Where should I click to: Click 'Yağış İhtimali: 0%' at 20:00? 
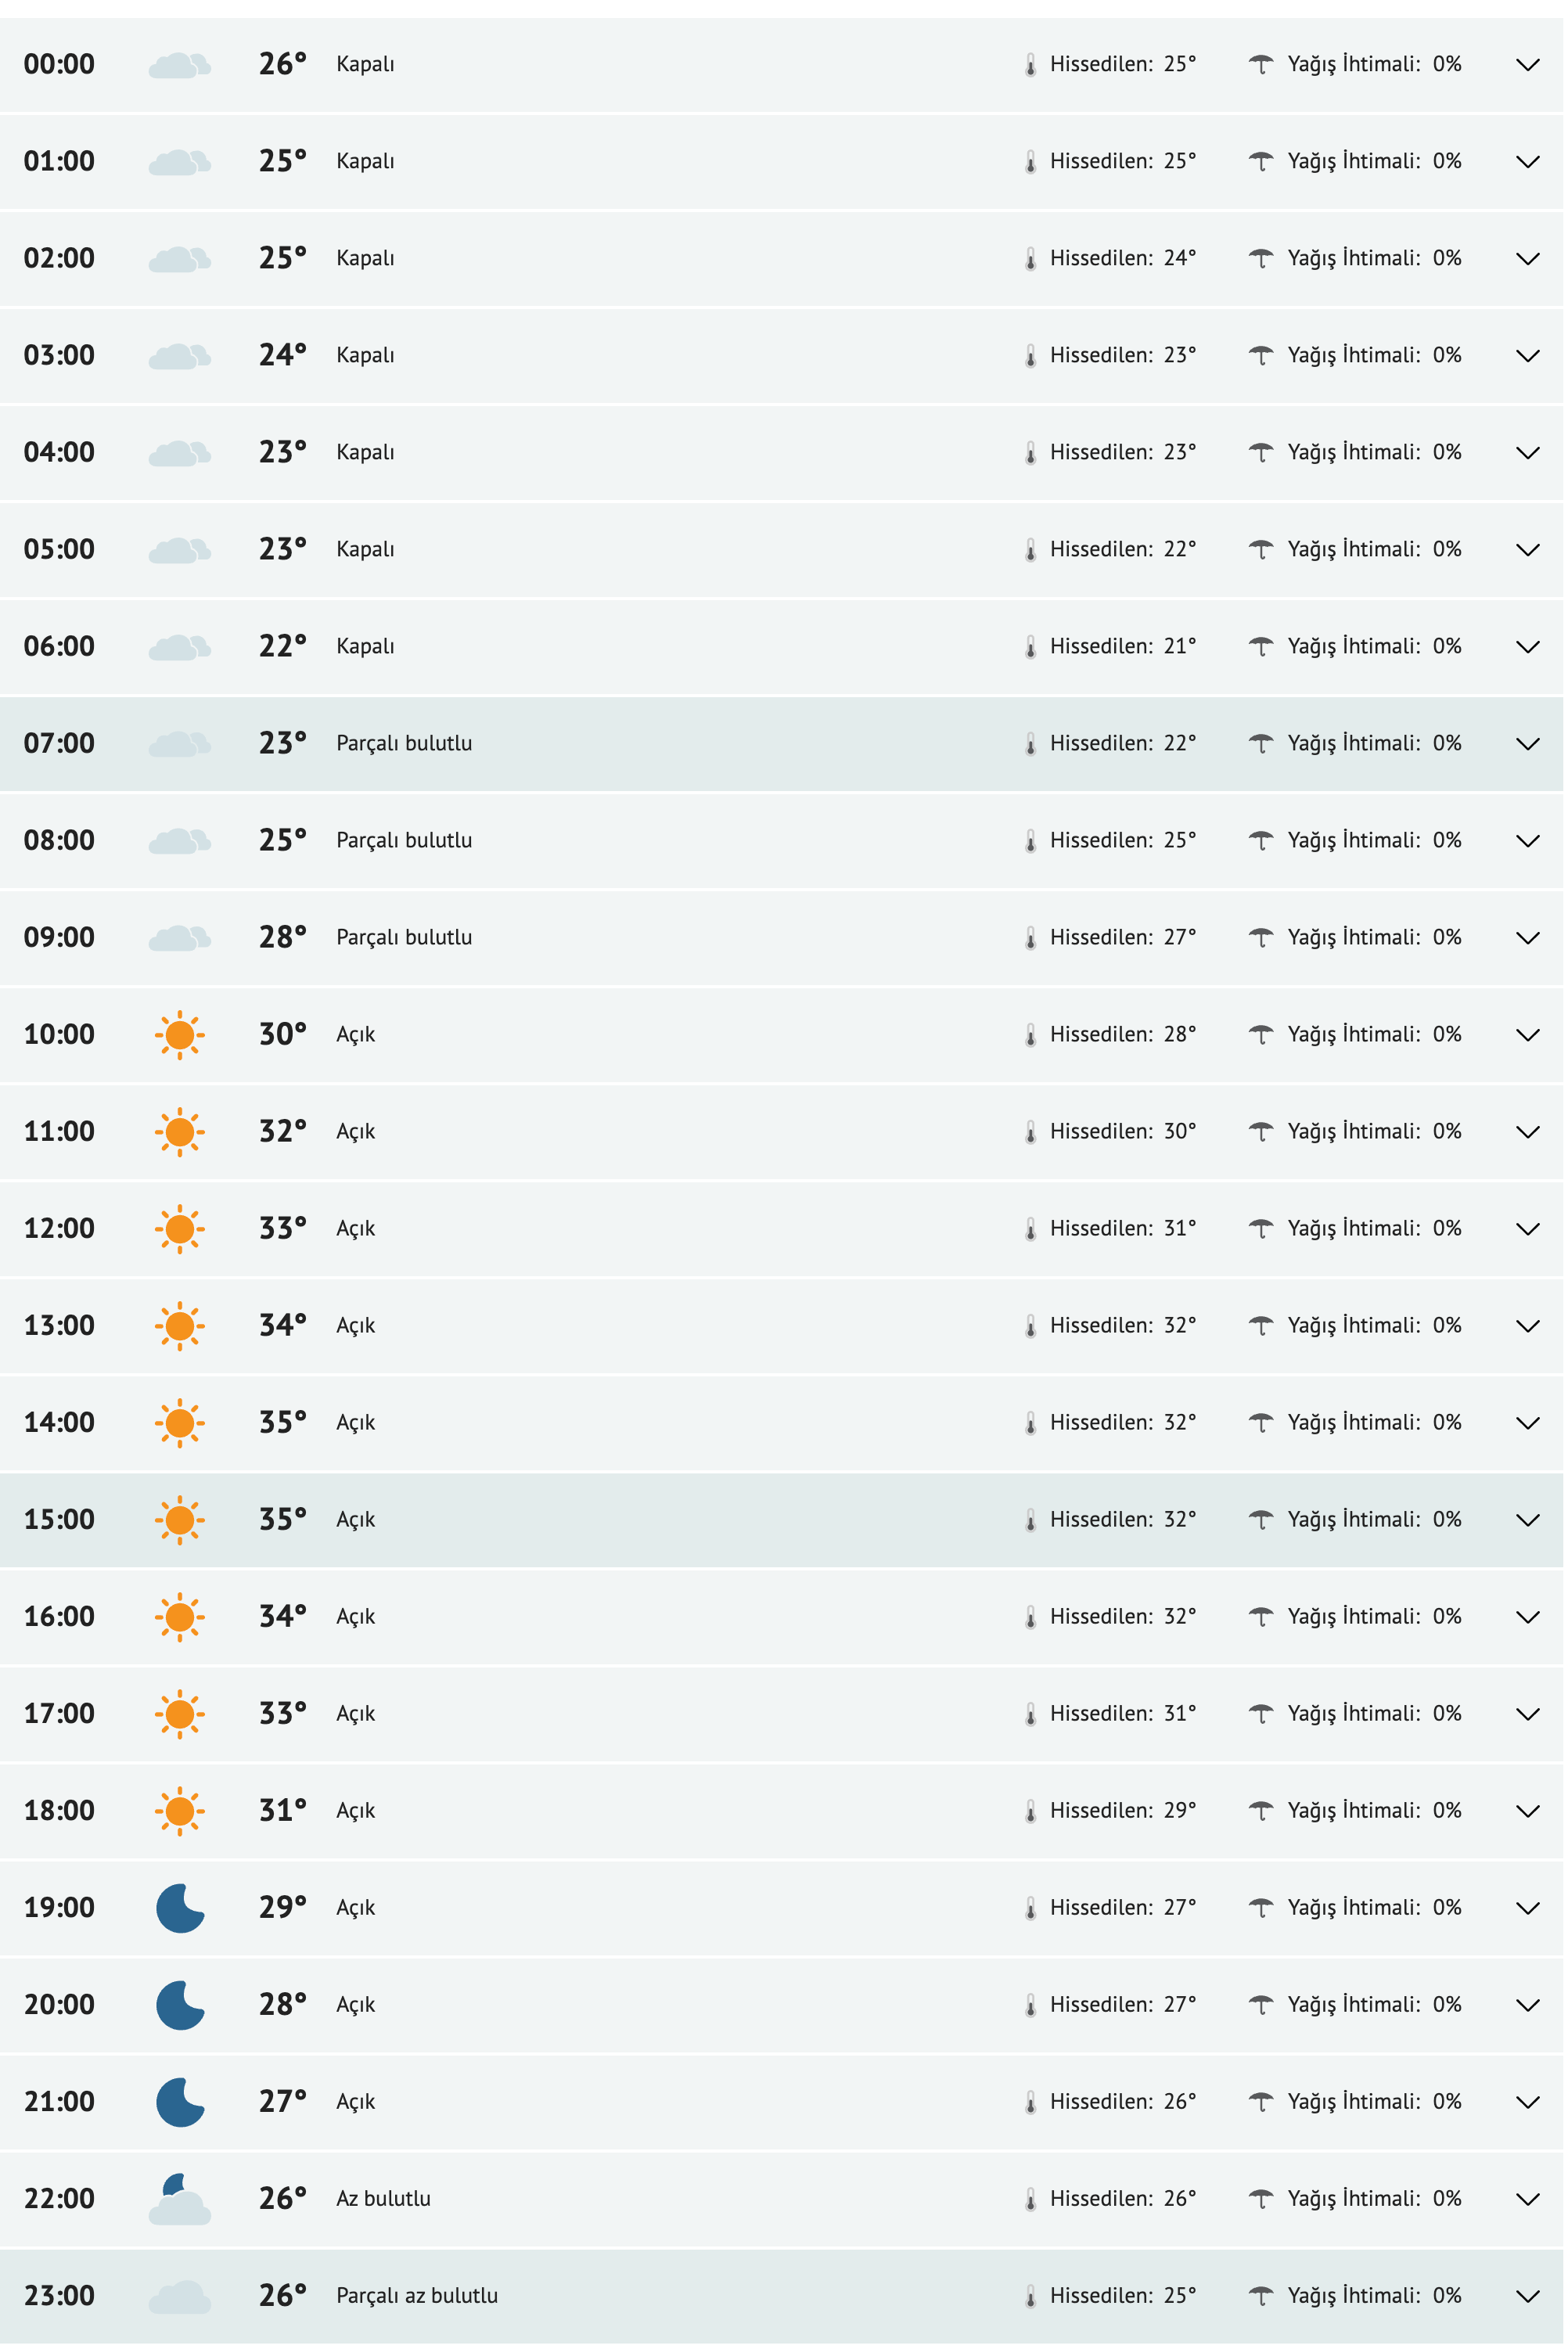coord(1374,2003)
